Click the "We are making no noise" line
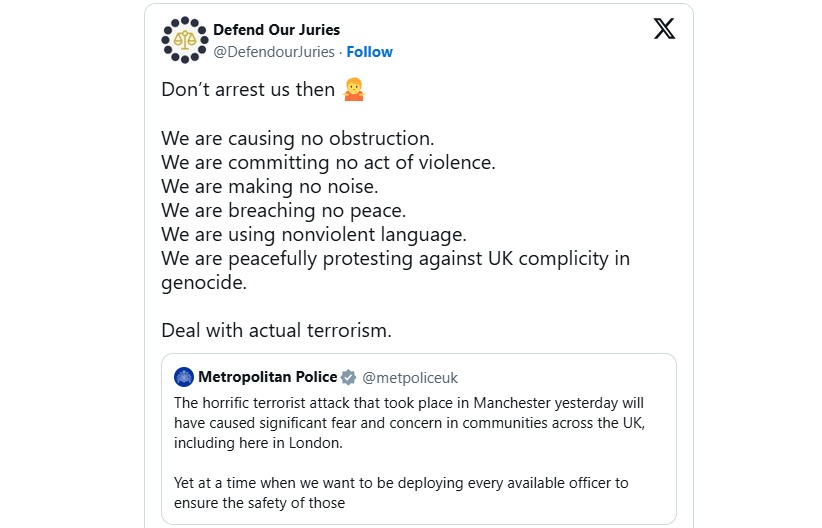This screenshot has width=822, height=528. point(270,186)
